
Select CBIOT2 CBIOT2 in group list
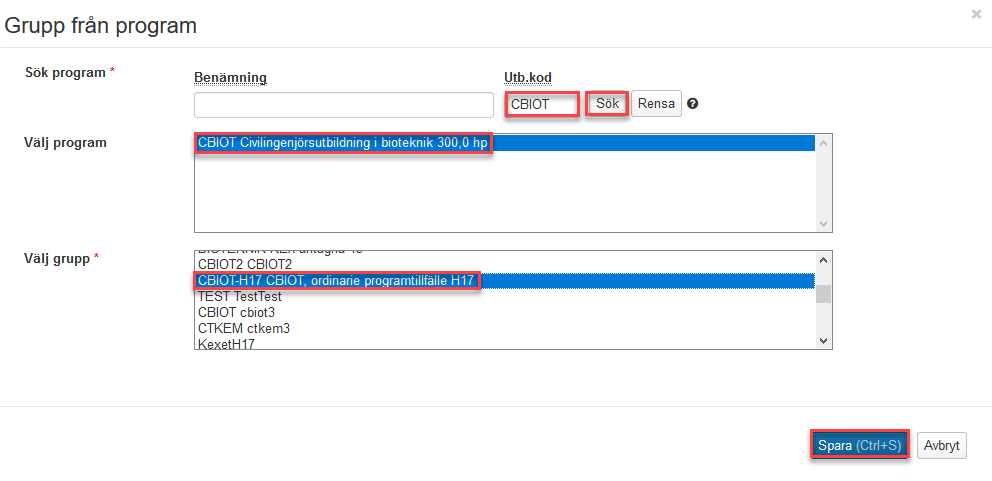click(x=245, y=265)
